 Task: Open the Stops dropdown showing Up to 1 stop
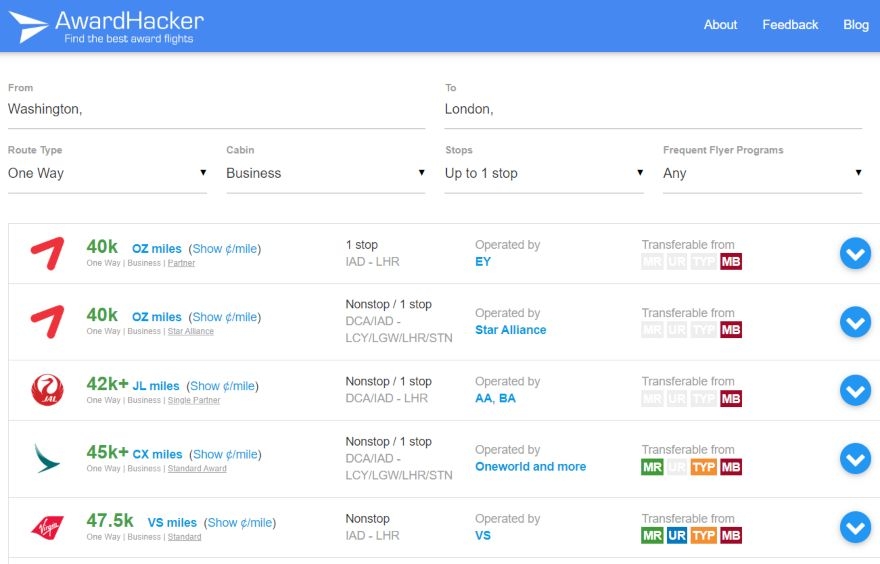[544, 173]
